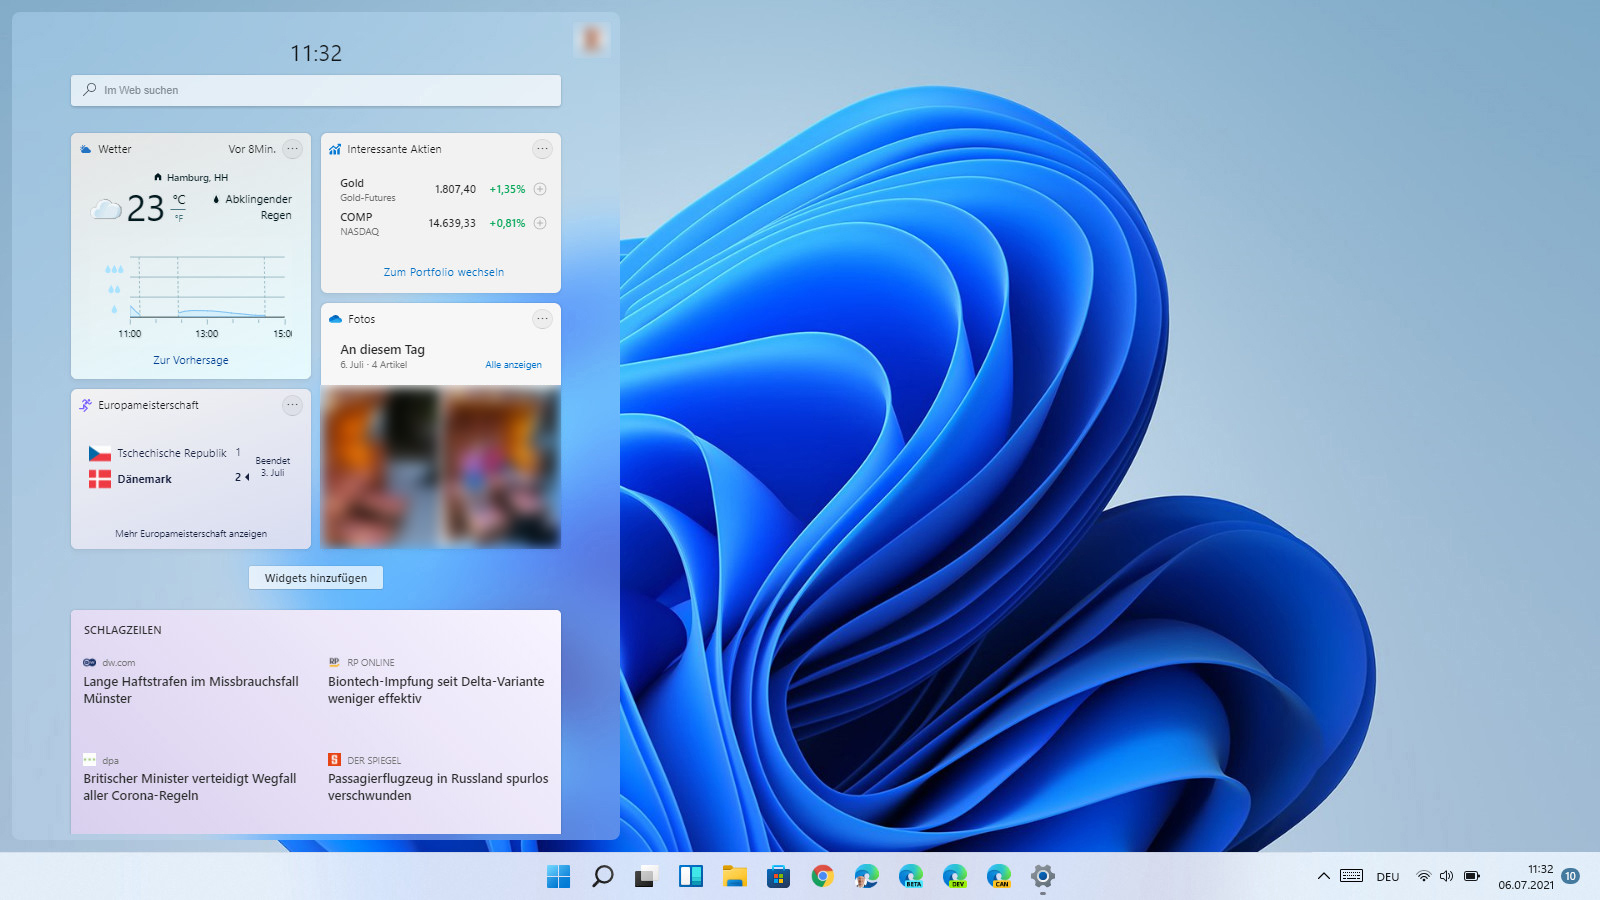Image resolution: width=1600 pixels, height=900 pixels.
Task: Open Interessante Aktien widget options menu
Action: [542, 149]
